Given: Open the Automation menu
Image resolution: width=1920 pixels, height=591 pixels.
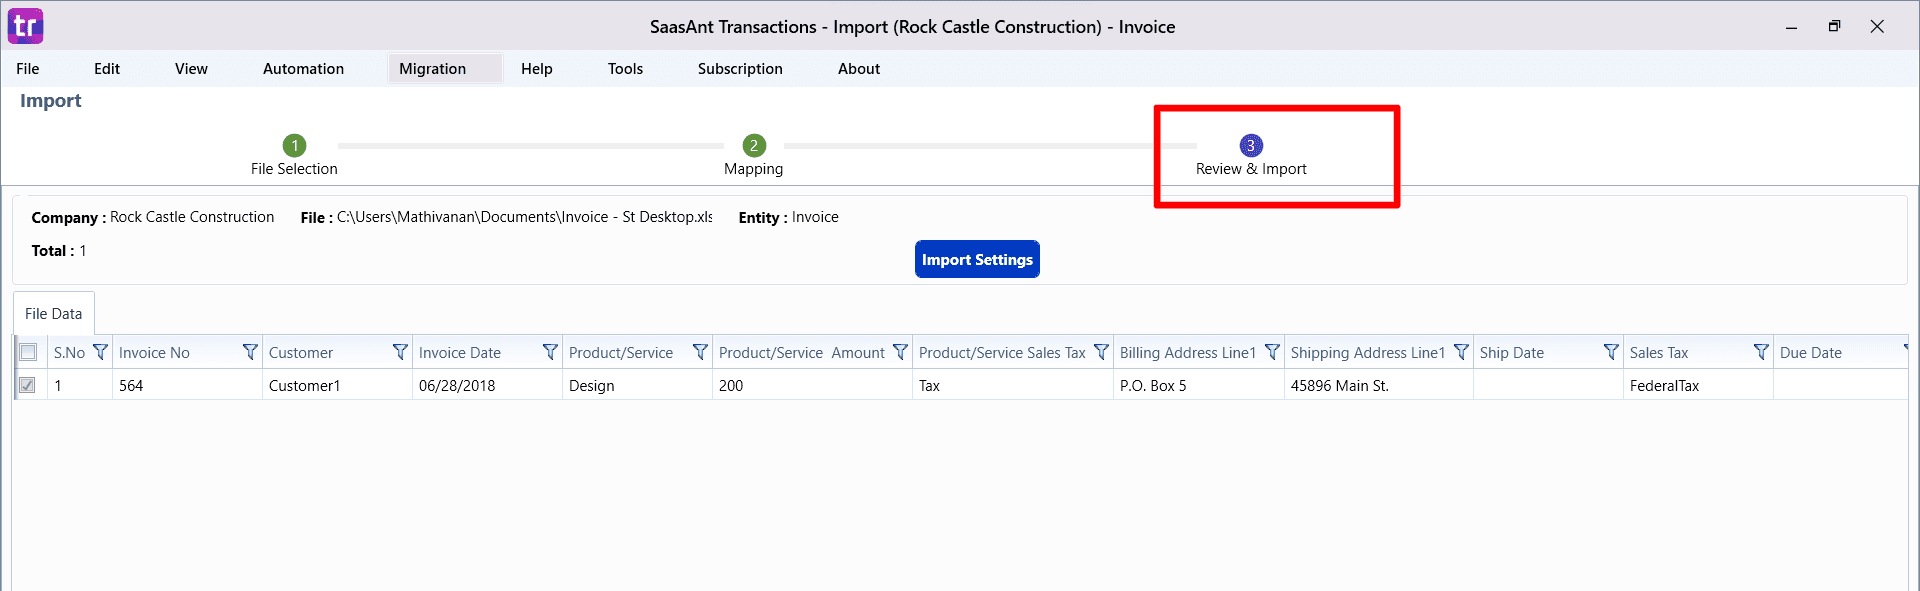Looking at the screenshot, I should [x=303, y=69].
